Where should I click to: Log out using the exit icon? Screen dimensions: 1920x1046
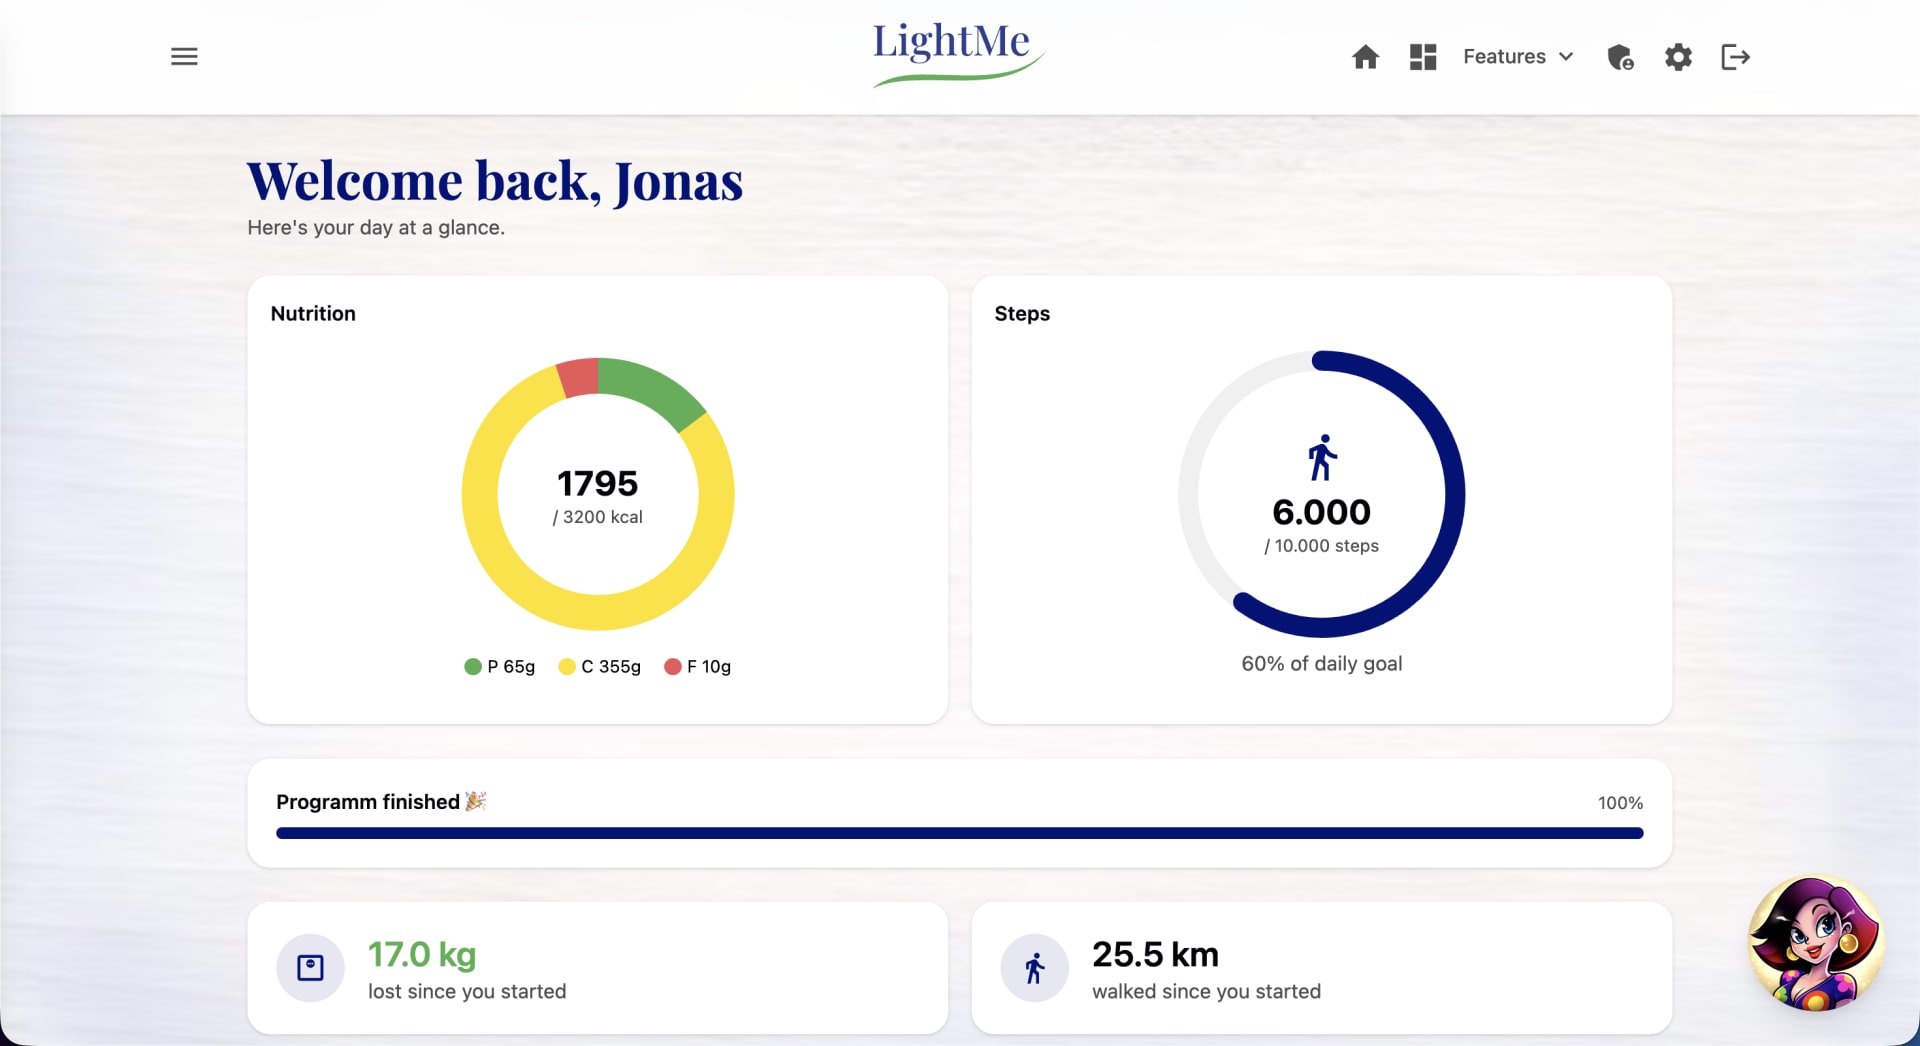pos(1735,57)
